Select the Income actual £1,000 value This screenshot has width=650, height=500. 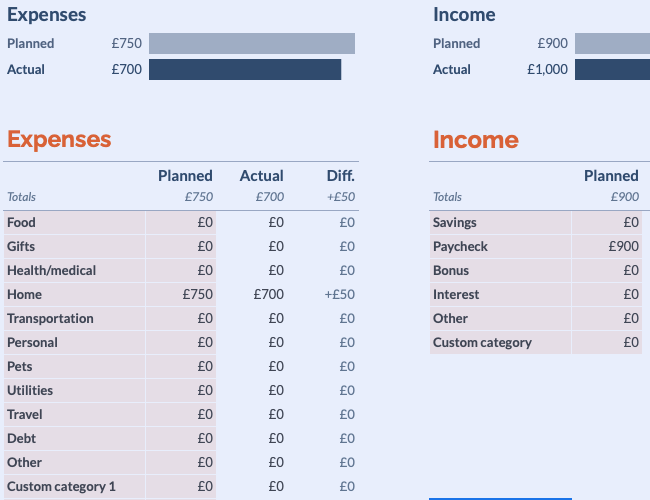click(547, 69)
